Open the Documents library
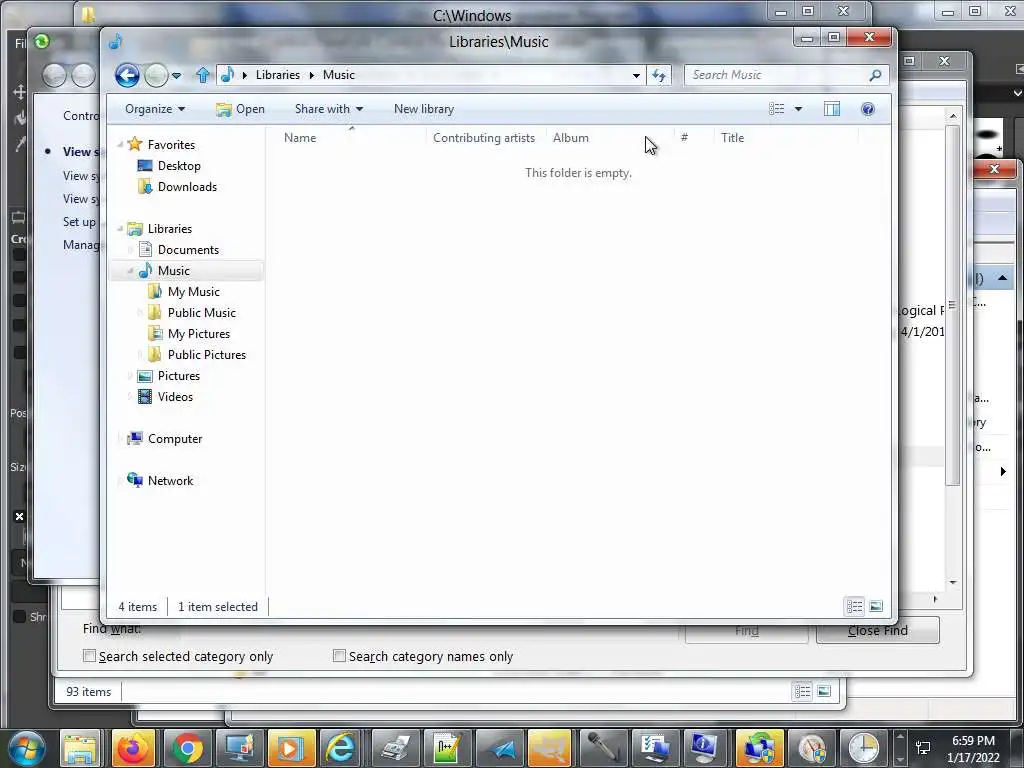The height and width of the screenshot is (768, 1024). click(x=188, y=249)
